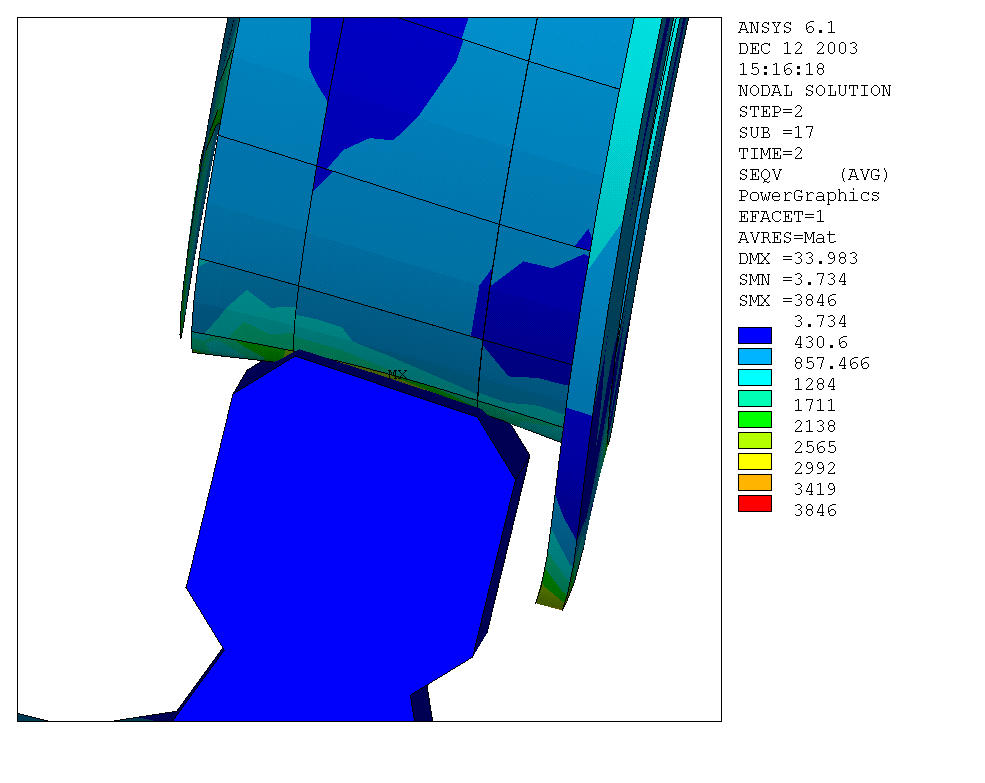Image resolution: width=985 pixels, height=783 pixels.
Task: Click the NODAL SOLUTION label
Action: (x=814, y=90)
